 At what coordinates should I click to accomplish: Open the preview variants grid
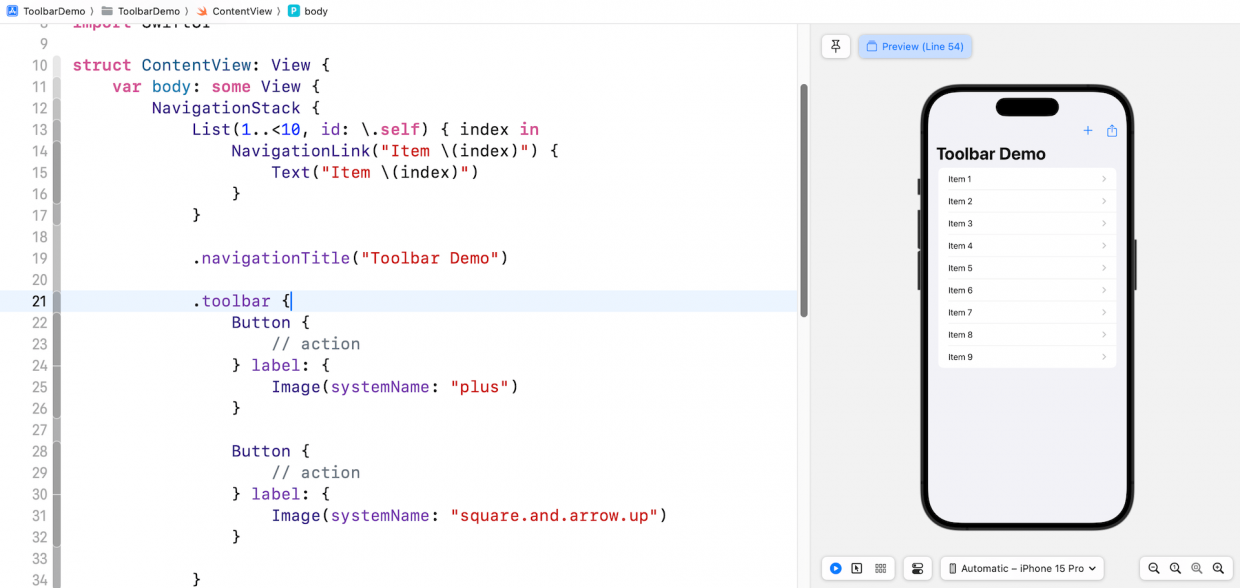(880, 568)
